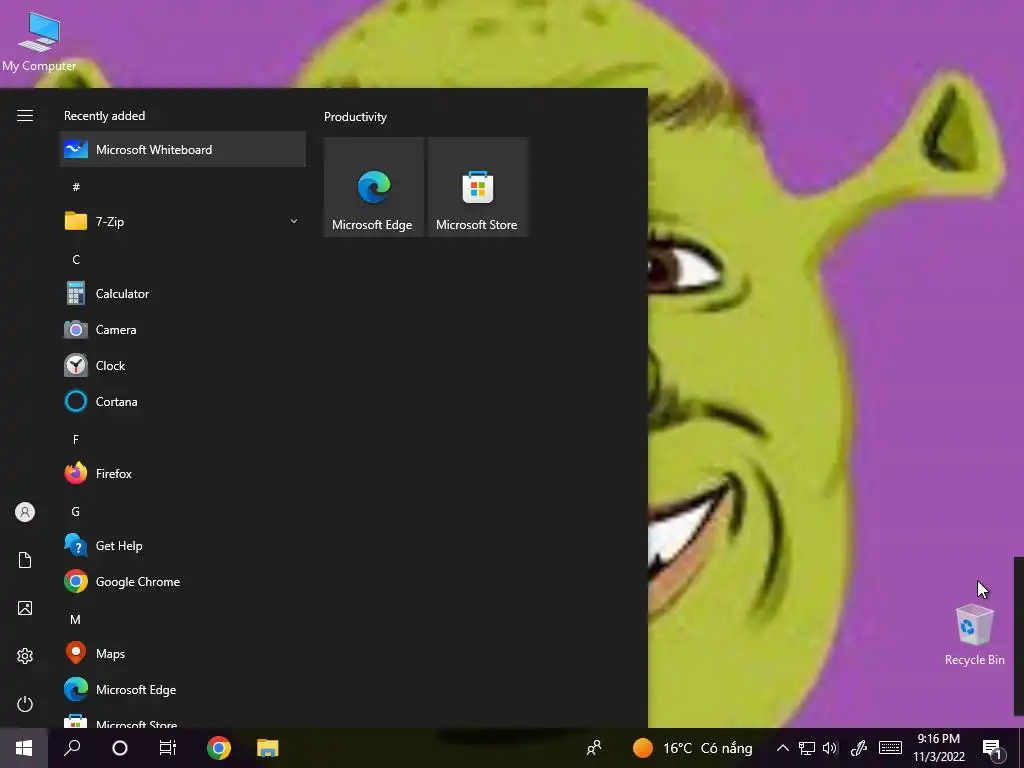Click the Productivity group heading
The image size is (1024, 768).
(355, 117)
